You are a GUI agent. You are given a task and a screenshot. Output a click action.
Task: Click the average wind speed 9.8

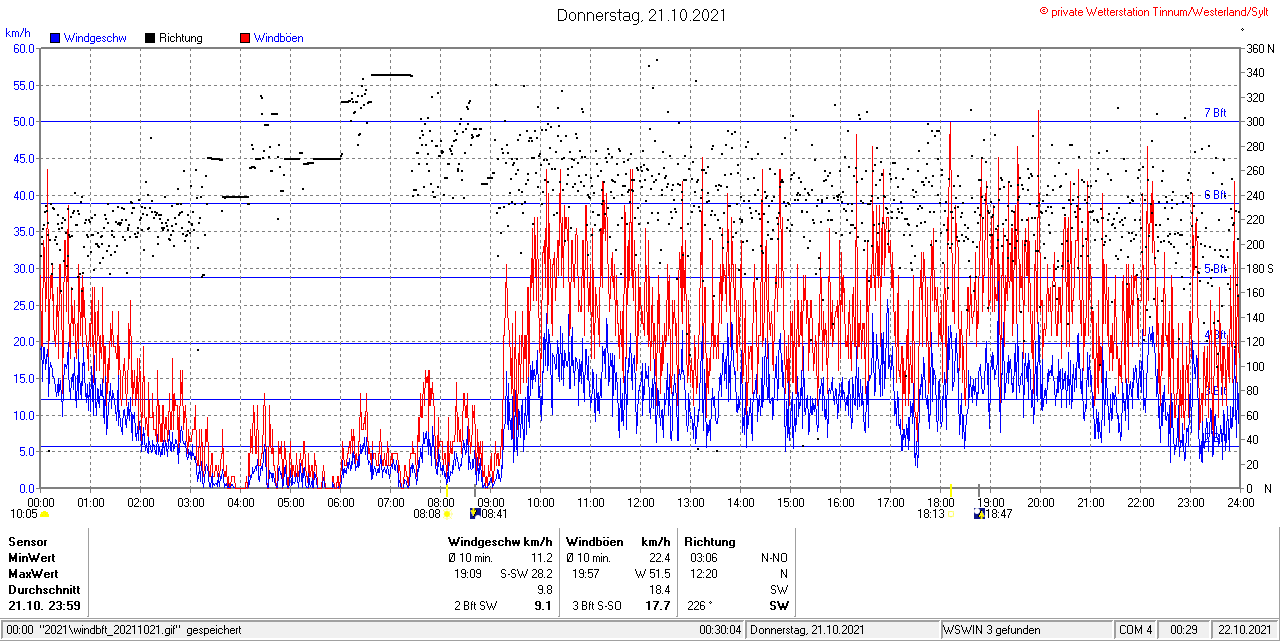point(545,590)
